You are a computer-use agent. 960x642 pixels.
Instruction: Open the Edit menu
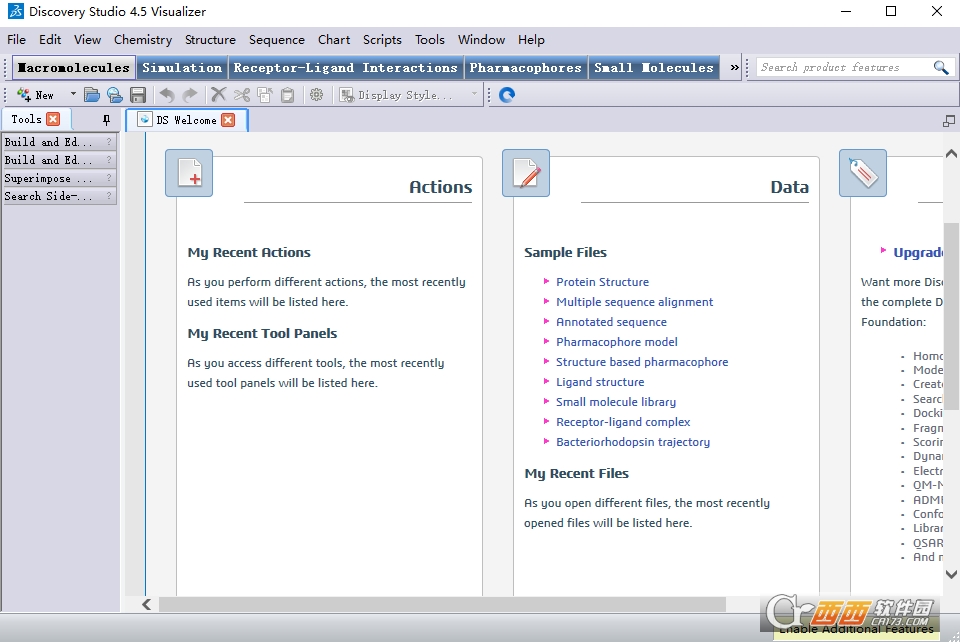50,40
